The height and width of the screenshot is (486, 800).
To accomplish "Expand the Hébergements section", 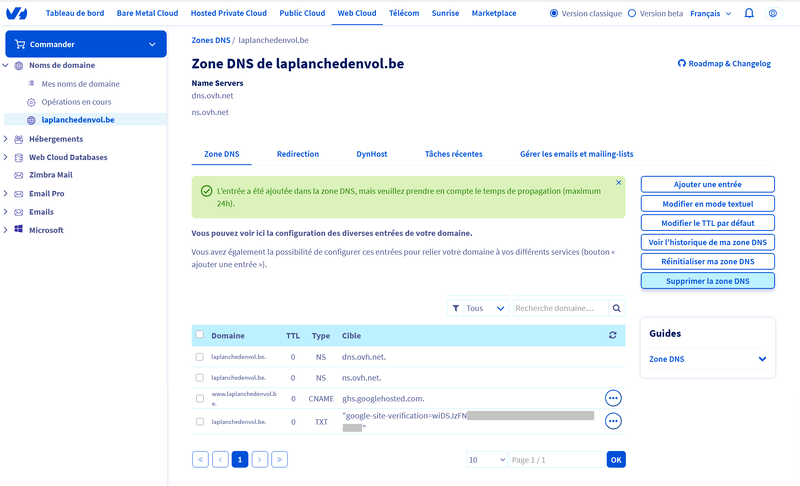I will pos(6,139).
